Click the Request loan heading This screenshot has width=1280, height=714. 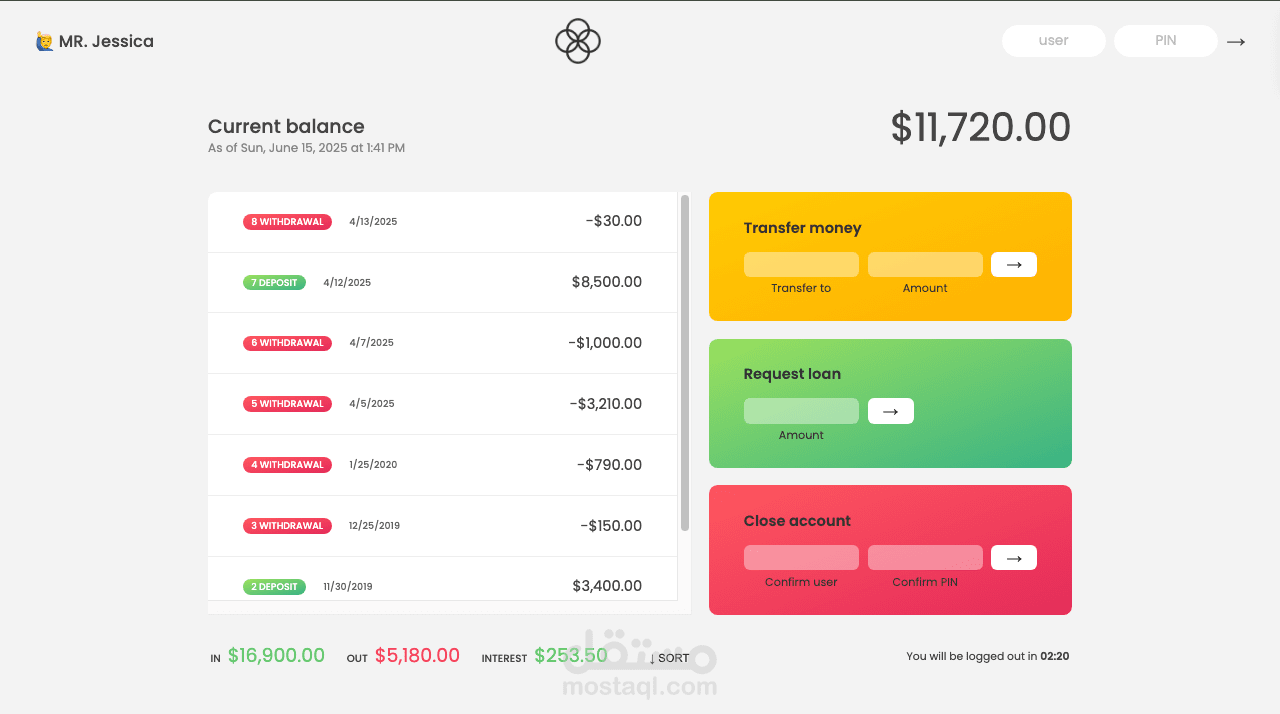coord(792,374)
